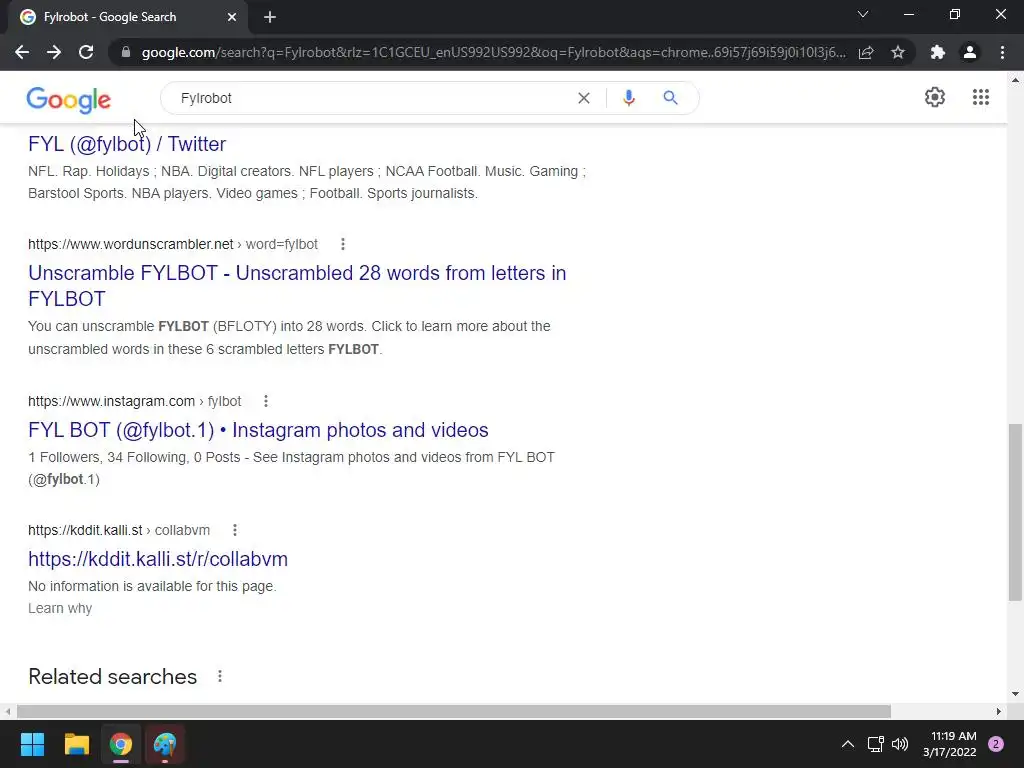Click the scroll-right arrow on horizontal scrollbar
This screenshot has height=768, width=1024.
click(x=999, y=711)
